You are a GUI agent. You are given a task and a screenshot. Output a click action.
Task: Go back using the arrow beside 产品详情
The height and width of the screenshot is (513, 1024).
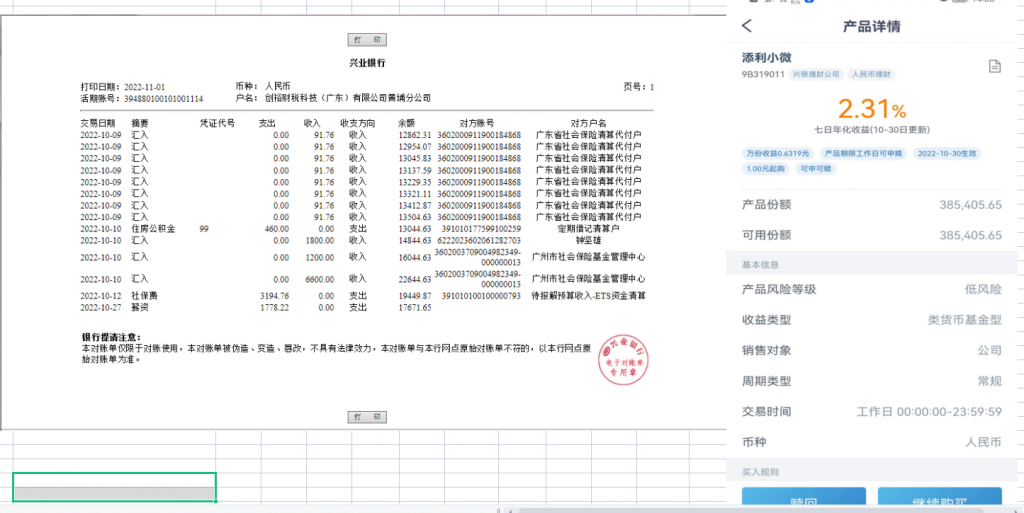[747, 26]
